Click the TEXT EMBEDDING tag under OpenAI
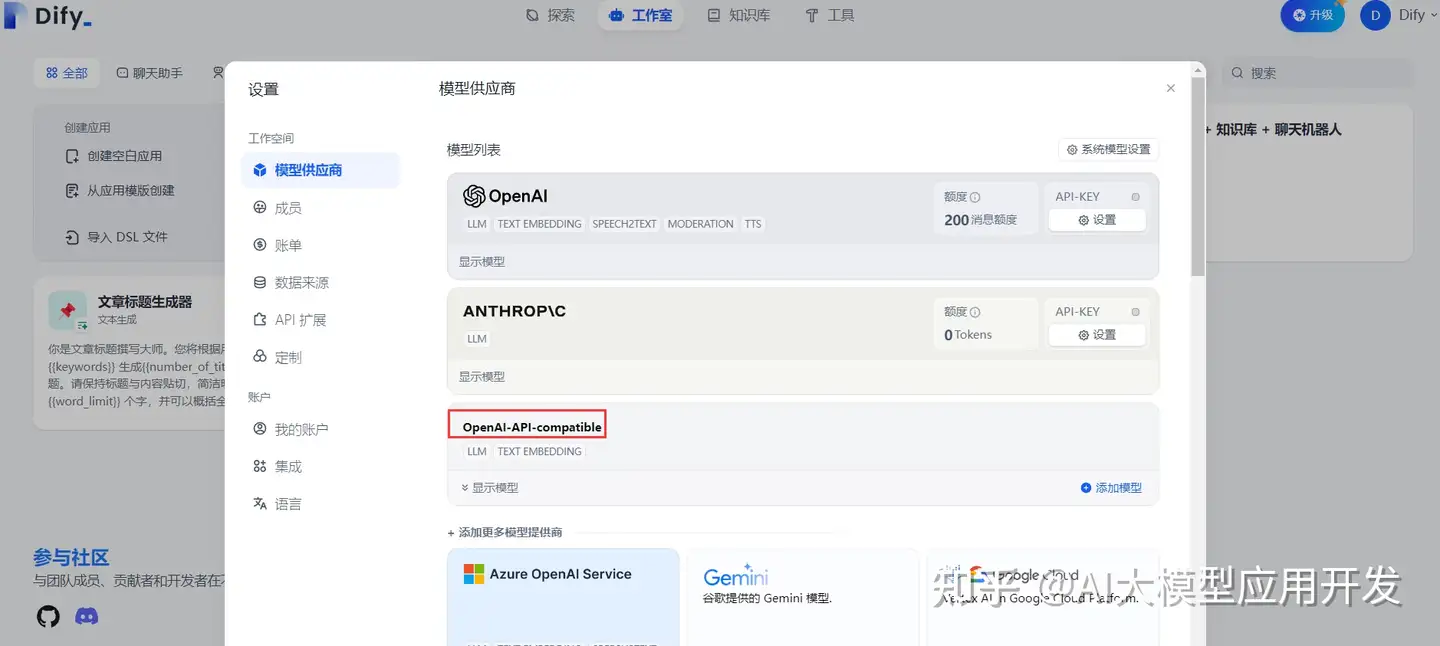Screen dimensions: 1440x646 [x=539, y=224]
